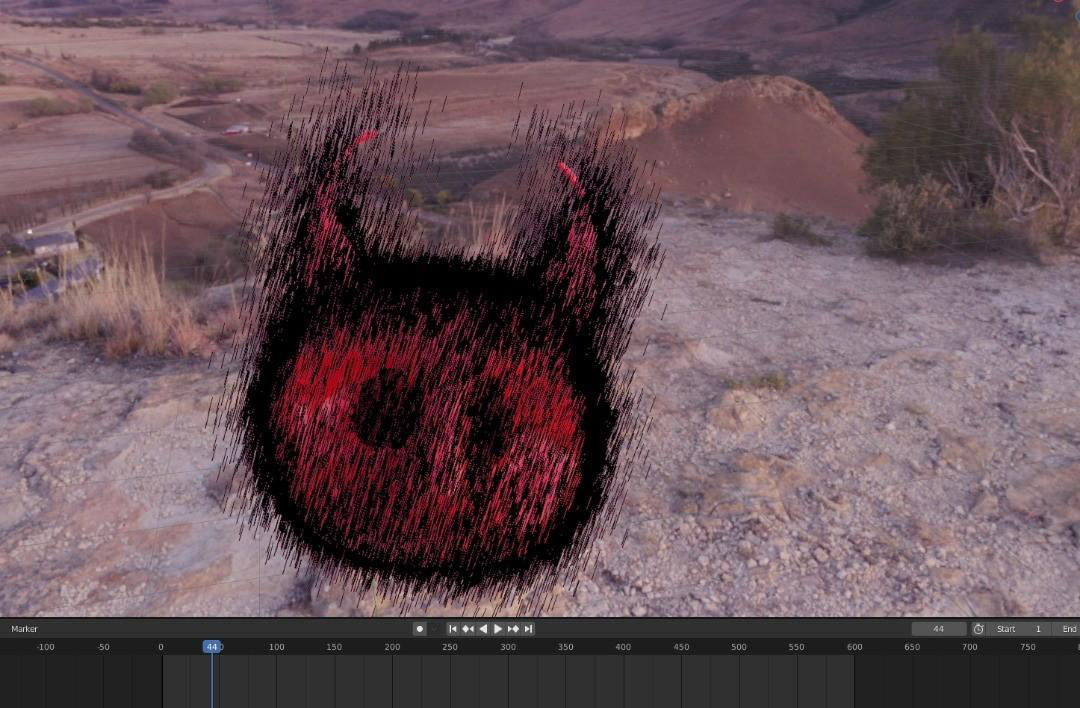Jump to the start frame of the timeline
The width and height of the screenshot is (1080, 708).
(x=453, y=629)
